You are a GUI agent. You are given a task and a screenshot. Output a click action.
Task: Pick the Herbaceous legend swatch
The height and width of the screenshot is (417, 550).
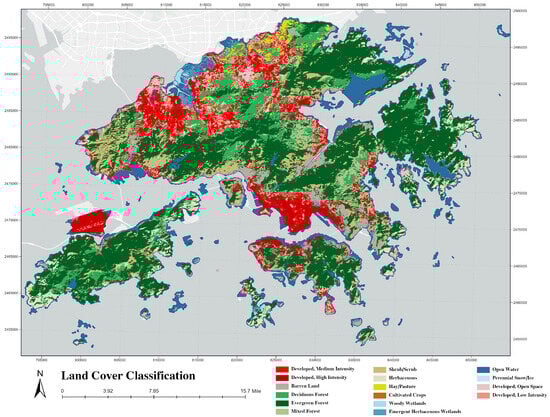point(380,378)
